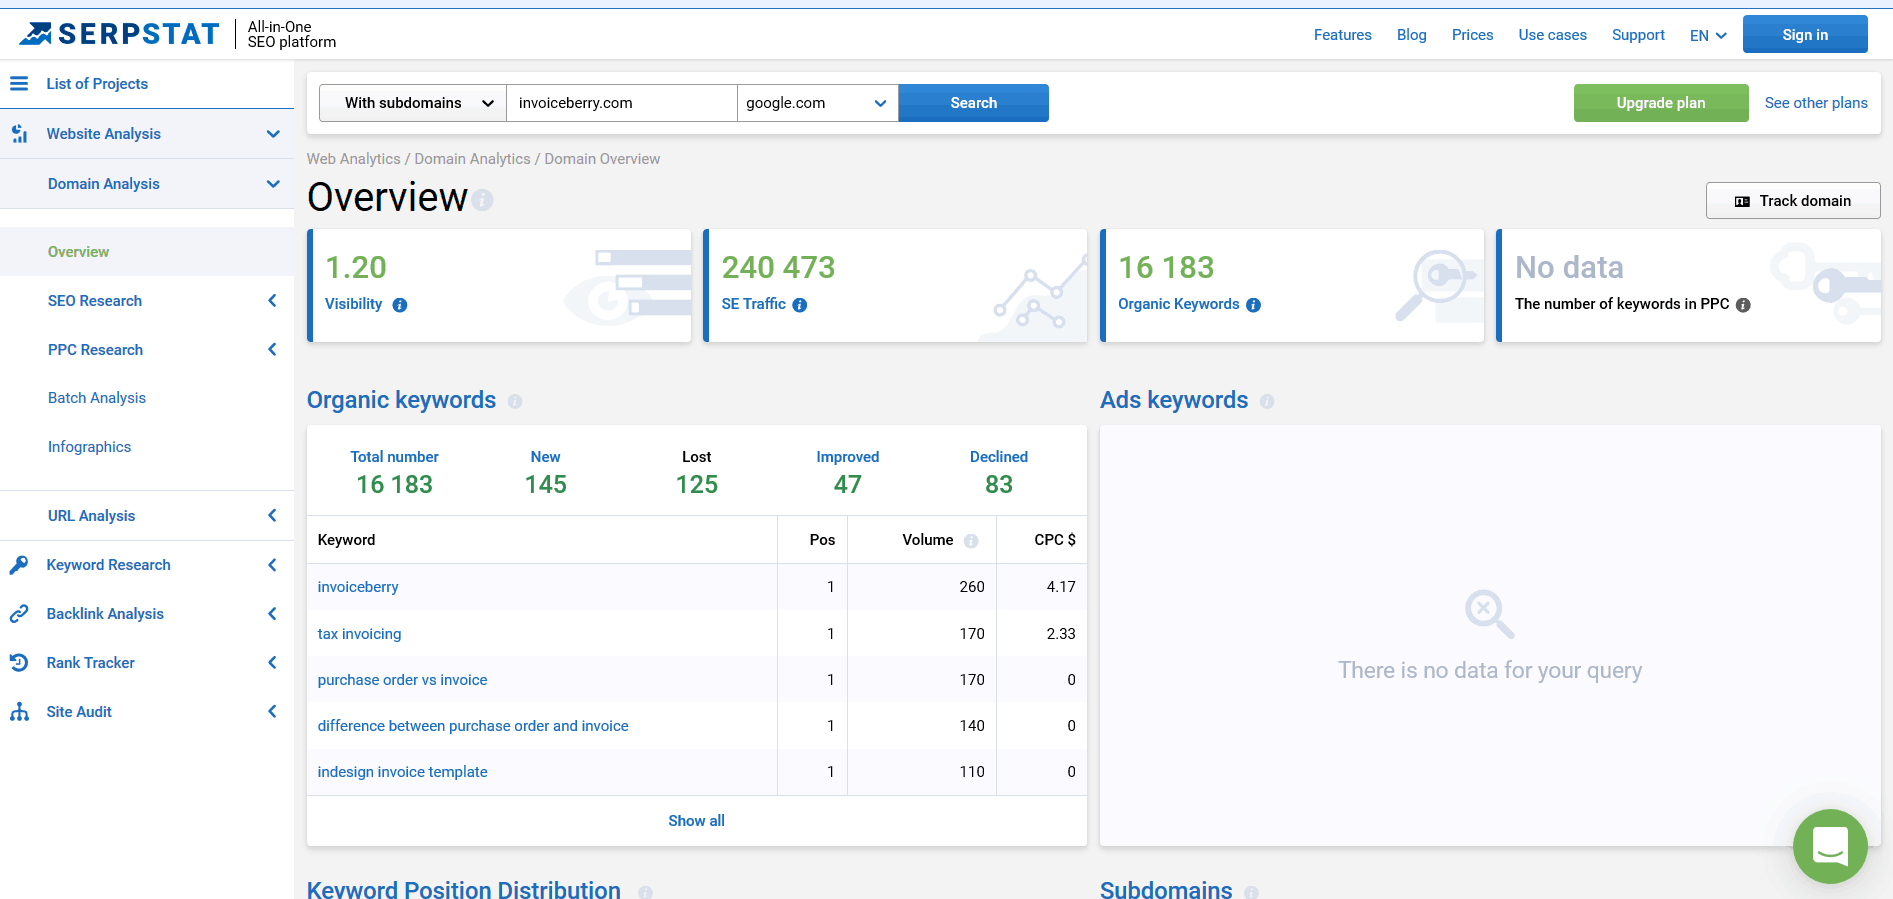Open the google.com search engine dropdown
This screenshot has height=899, width=1893.
tap(817, 103)
